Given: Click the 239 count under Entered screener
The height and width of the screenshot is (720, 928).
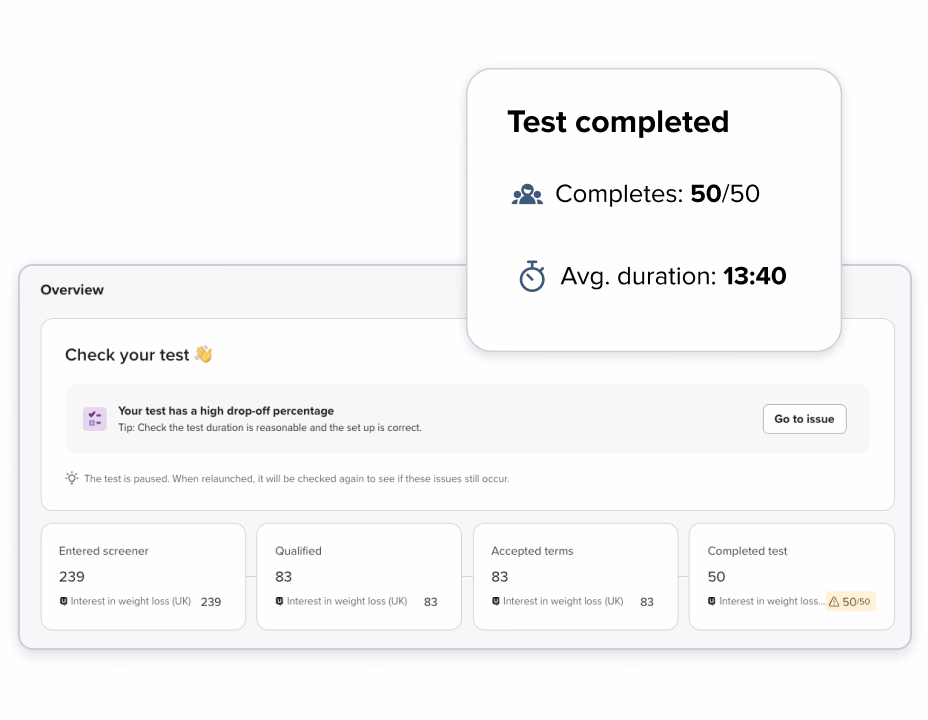Looking at the screenshot, I should pyautogui.click(x=72, y=576).
